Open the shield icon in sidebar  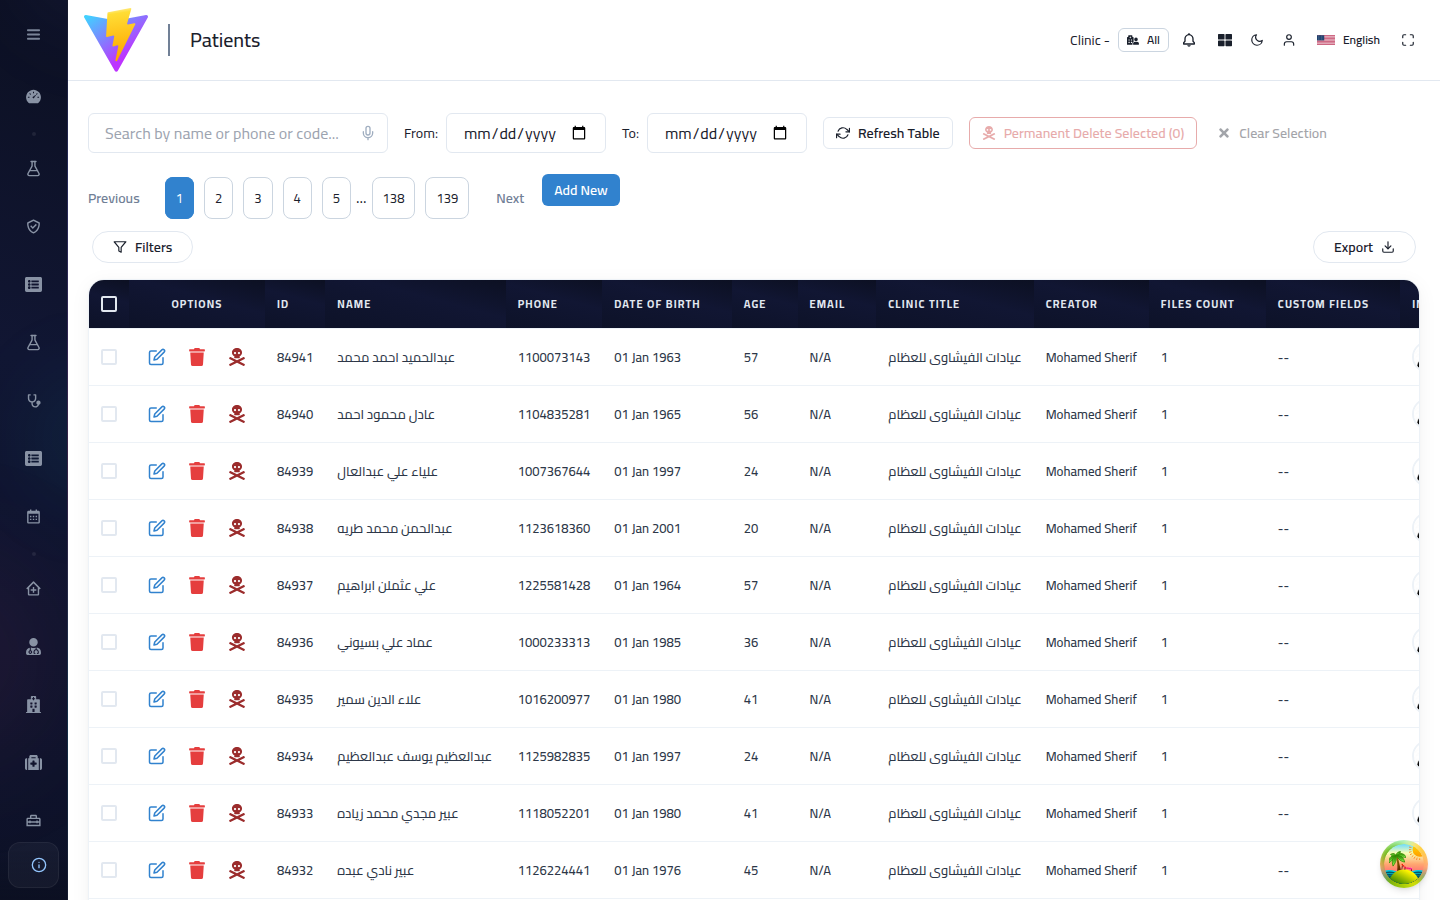point(33,227)
